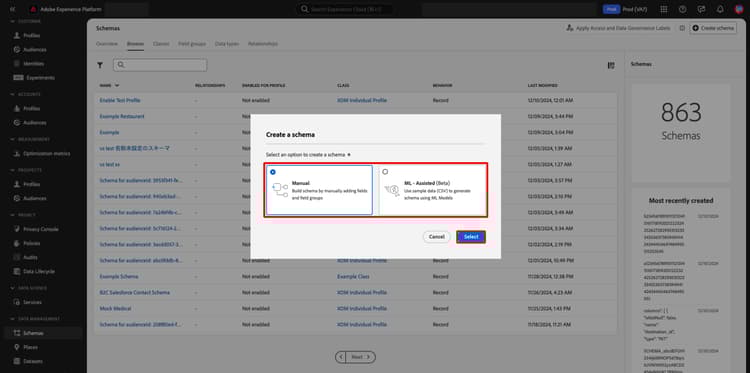The height and width of the screenshot is (373, 750).
Task: Open the Example Schema row link
Action: point(119,276)
